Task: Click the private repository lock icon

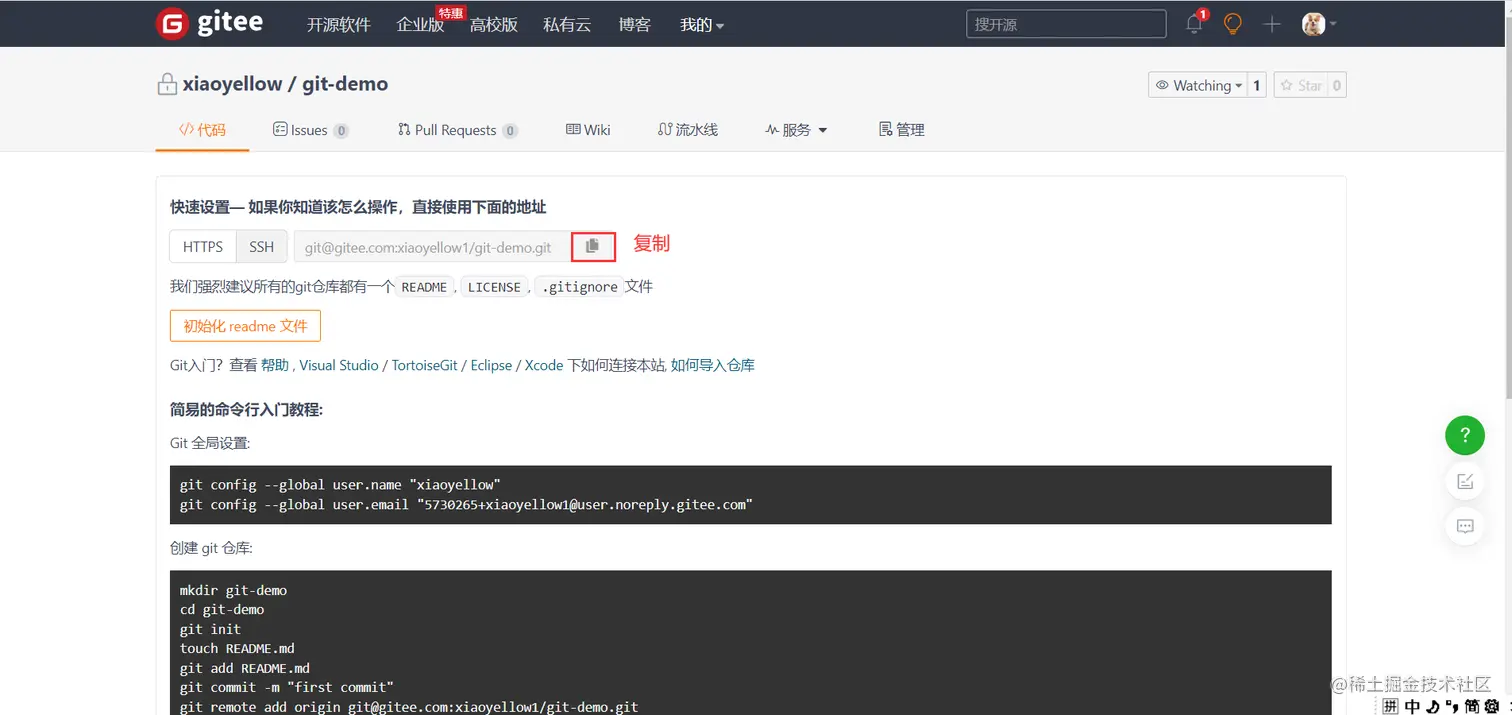Action: point(167,84)
